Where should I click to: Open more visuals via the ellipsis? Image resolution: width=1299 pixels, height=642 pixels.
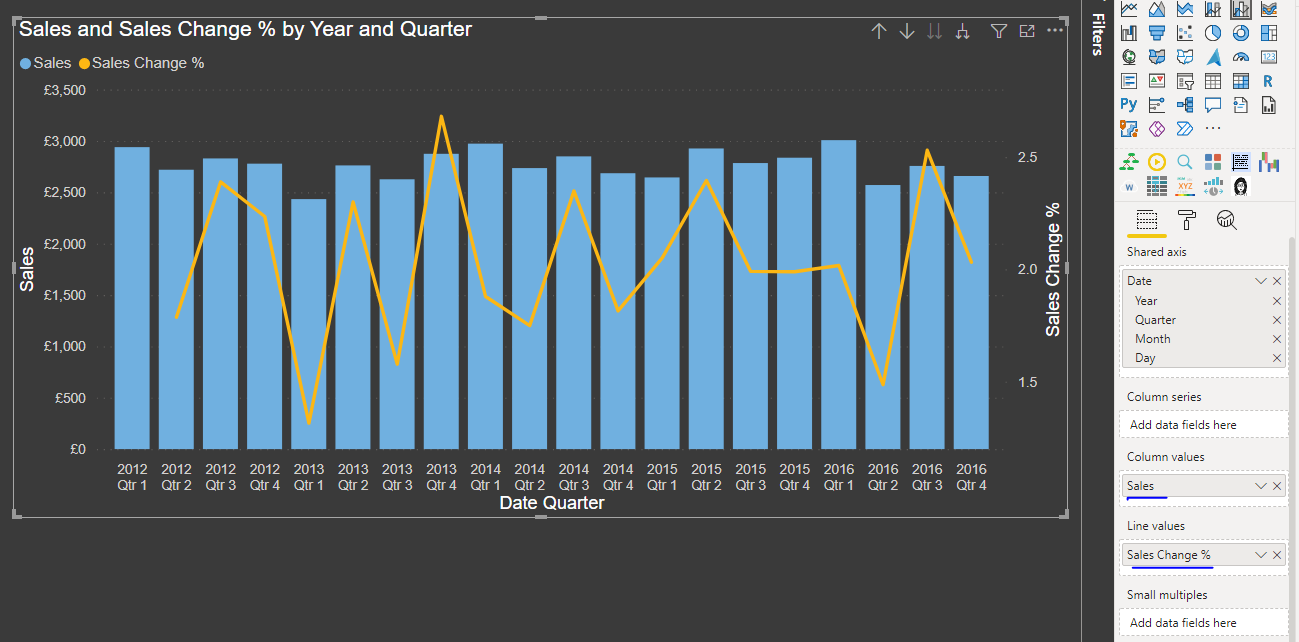click(x=1213, y=128)
